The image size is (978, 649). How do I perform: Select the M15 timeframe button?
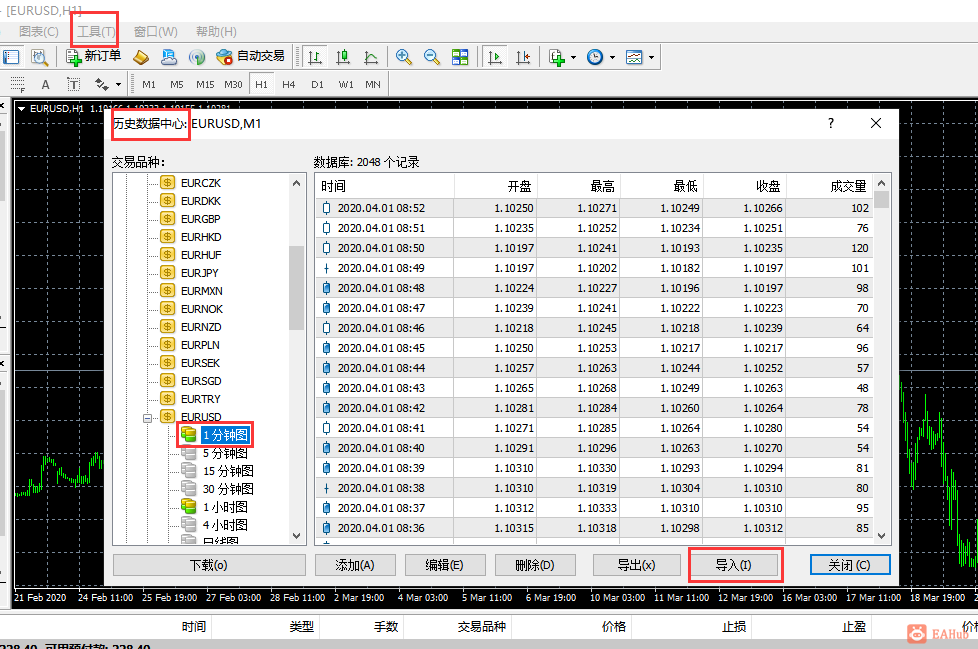205,84
